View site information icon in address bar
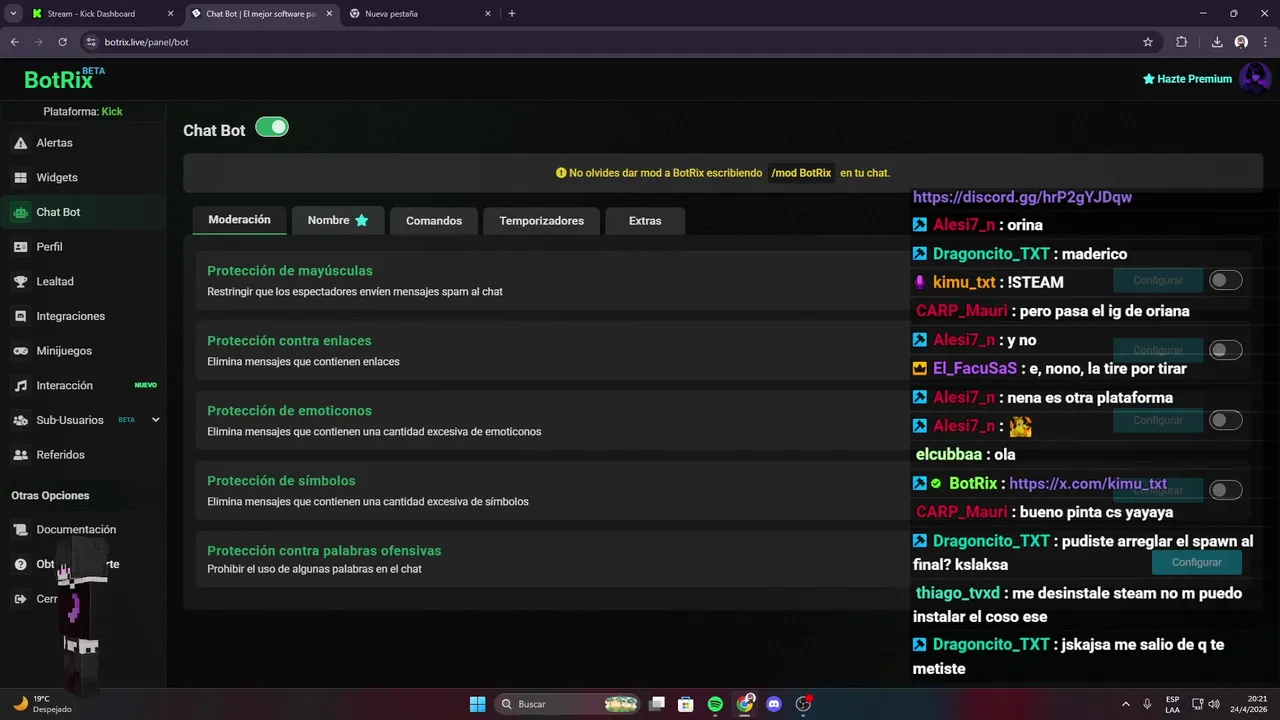 91,42
